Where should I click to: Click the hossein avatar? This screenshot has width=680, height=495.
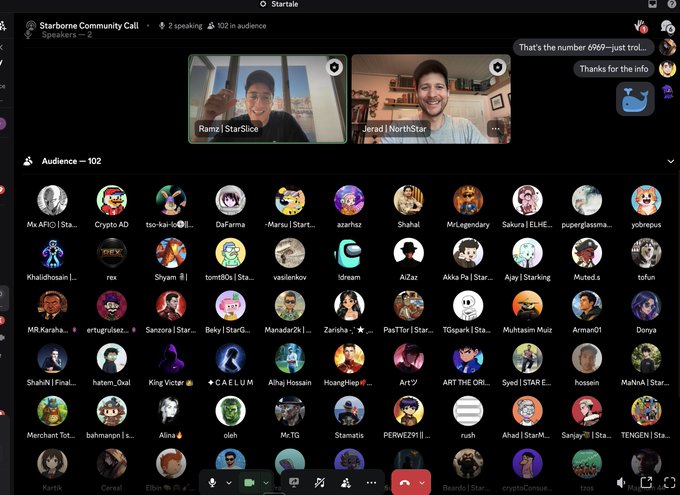tap(587, 358)
